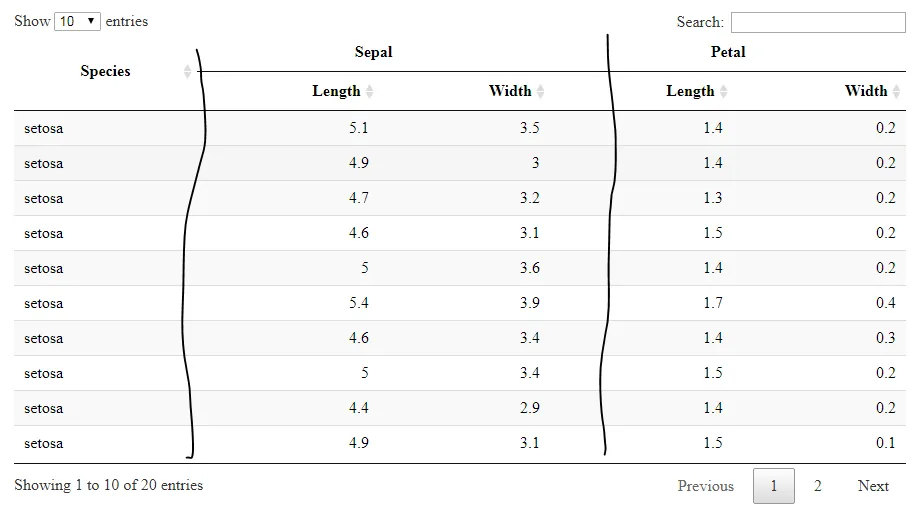
Task: Select the Previous page link
Action: tap(706, 486)
